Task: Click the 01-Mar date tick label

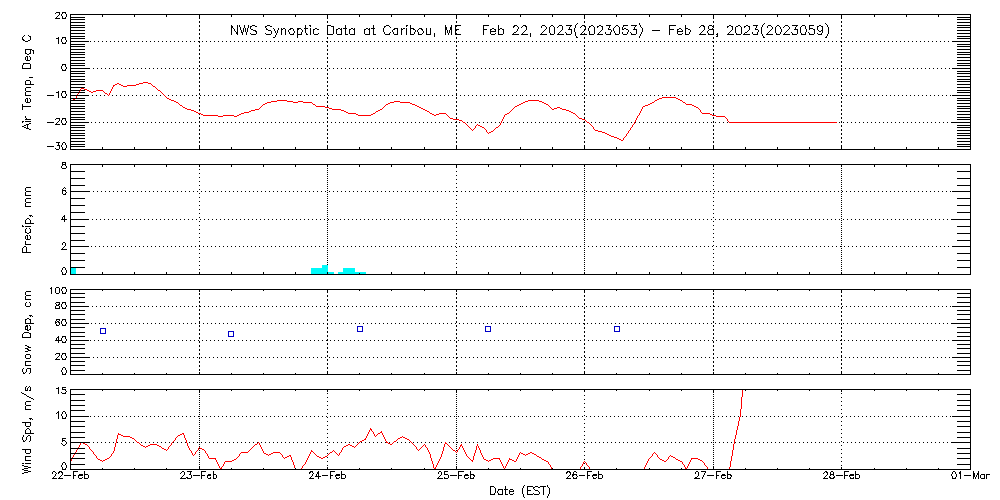Action: tap(970, 478)
